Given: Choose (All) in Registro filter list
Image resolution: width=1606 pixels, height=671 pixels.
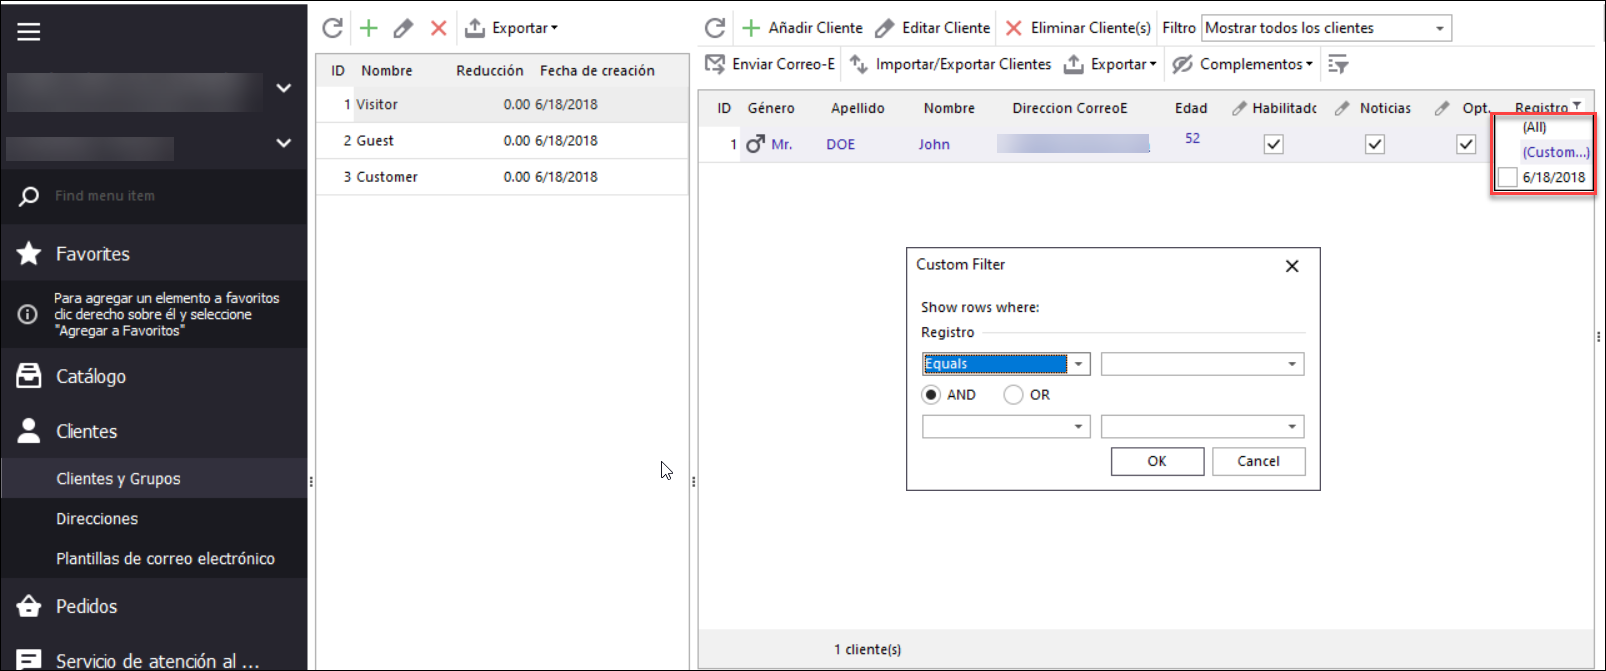Looking at the screenshot, I should (1534, 127).
